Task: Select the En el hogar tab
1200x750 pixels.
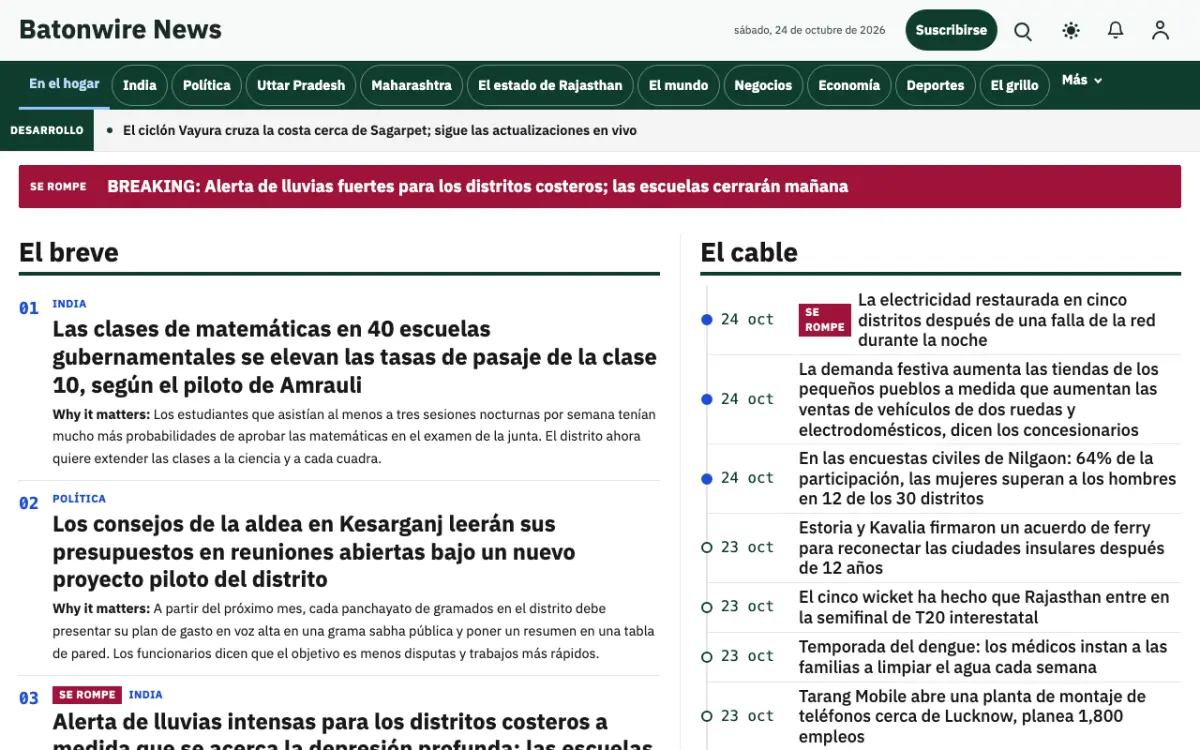Action: [64, 84]
